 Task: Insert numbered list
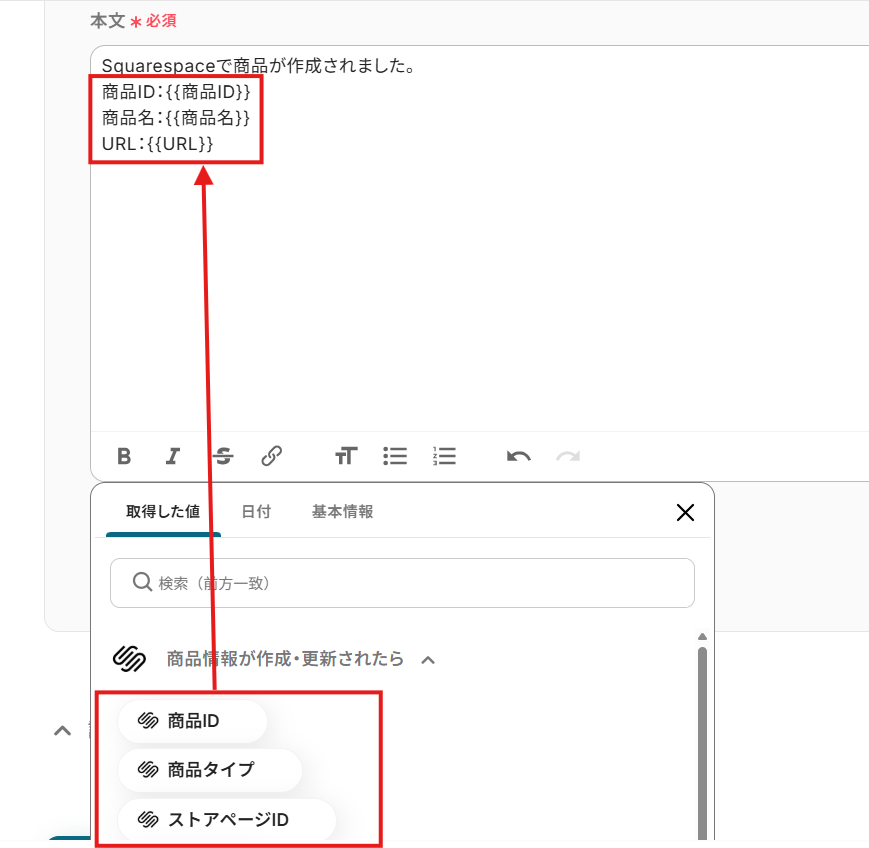point(444,456)
